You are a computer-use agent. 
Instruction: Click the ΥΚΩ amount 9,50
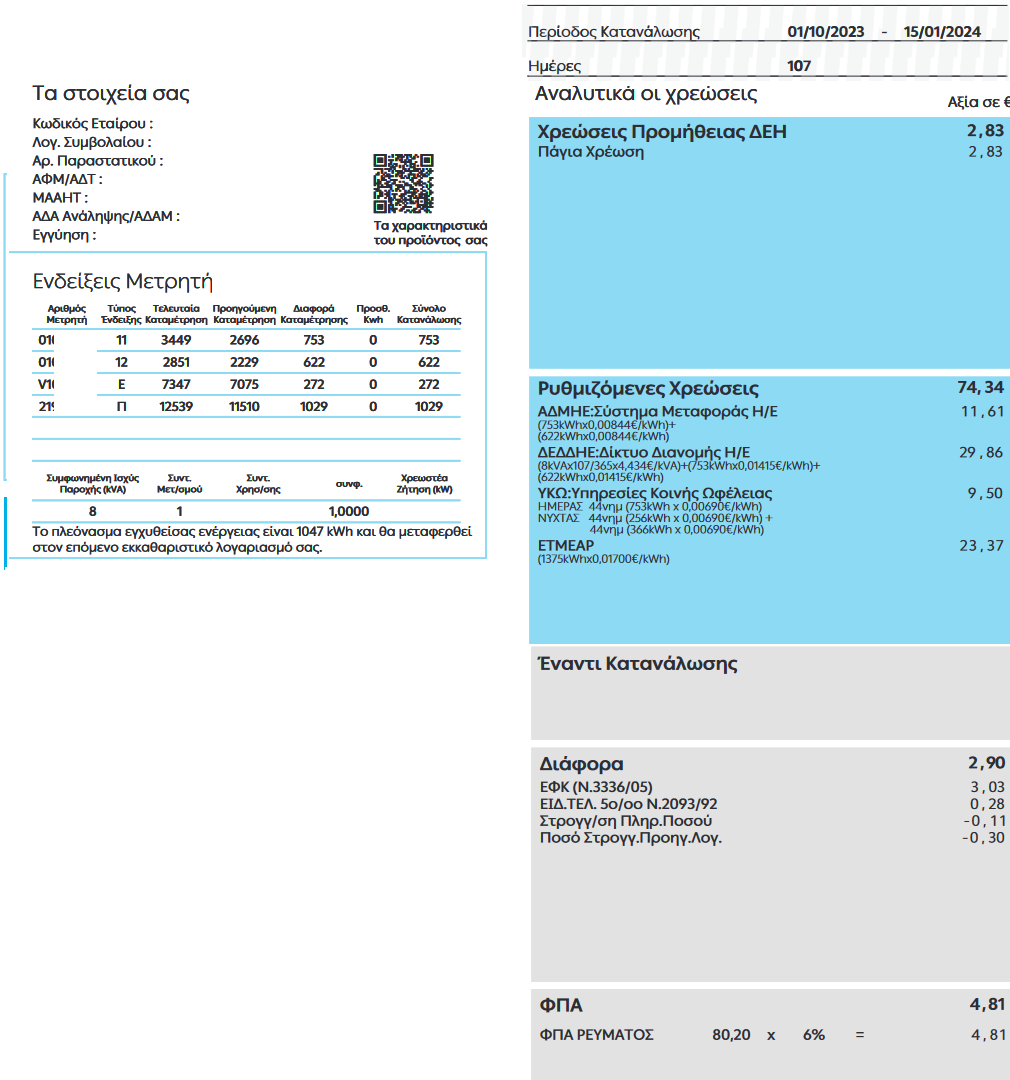click(985, 493)
